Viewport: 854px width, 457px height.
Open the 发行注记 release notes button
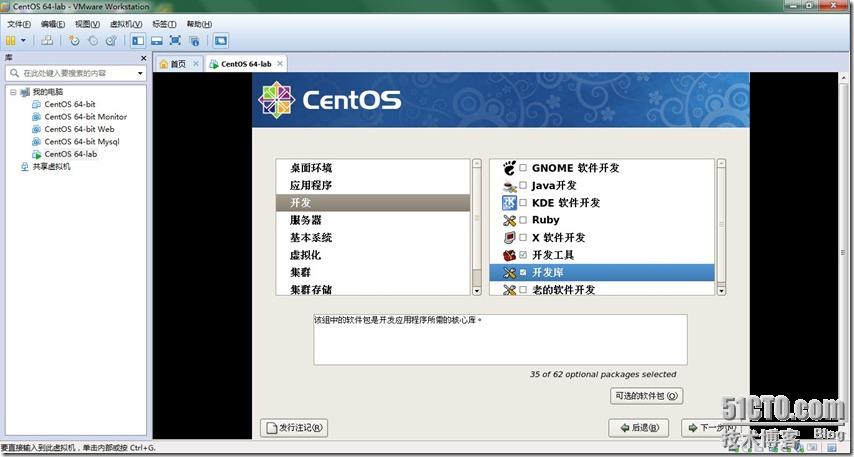(x=294, y=428)
